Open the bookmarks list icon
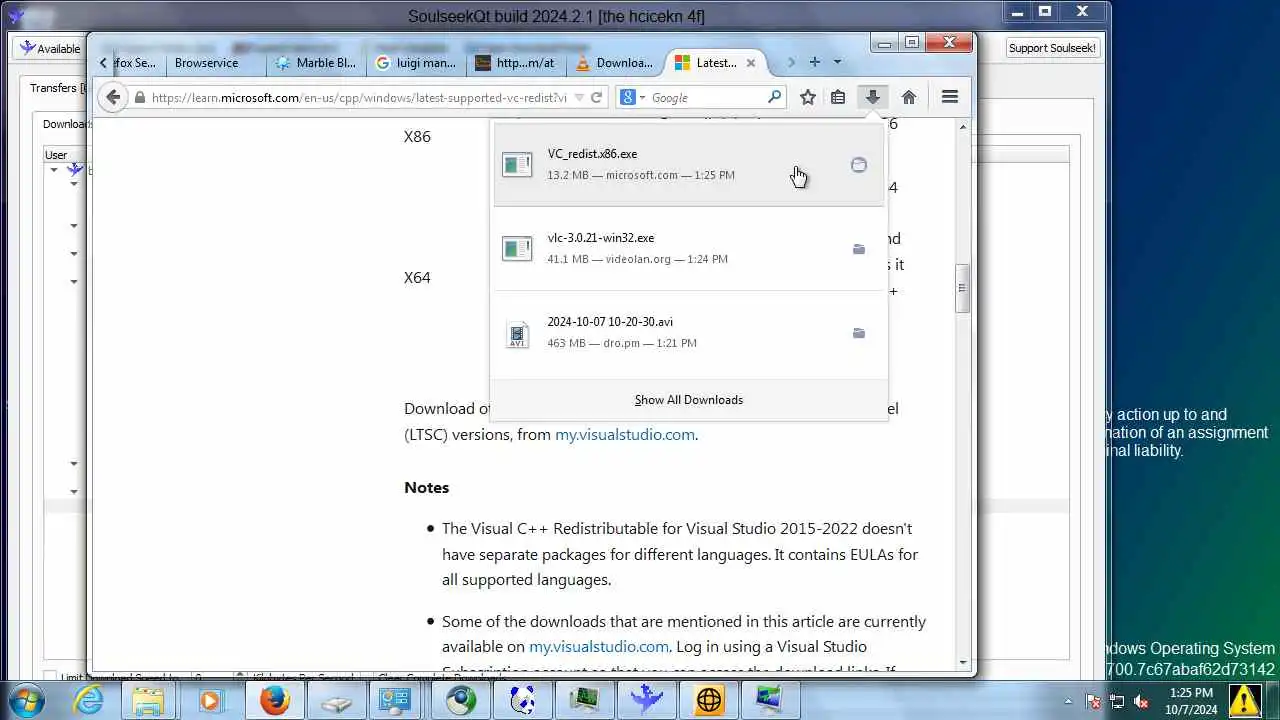The height and width of the screenshot is (720, 1280). (x=838, y=97)
